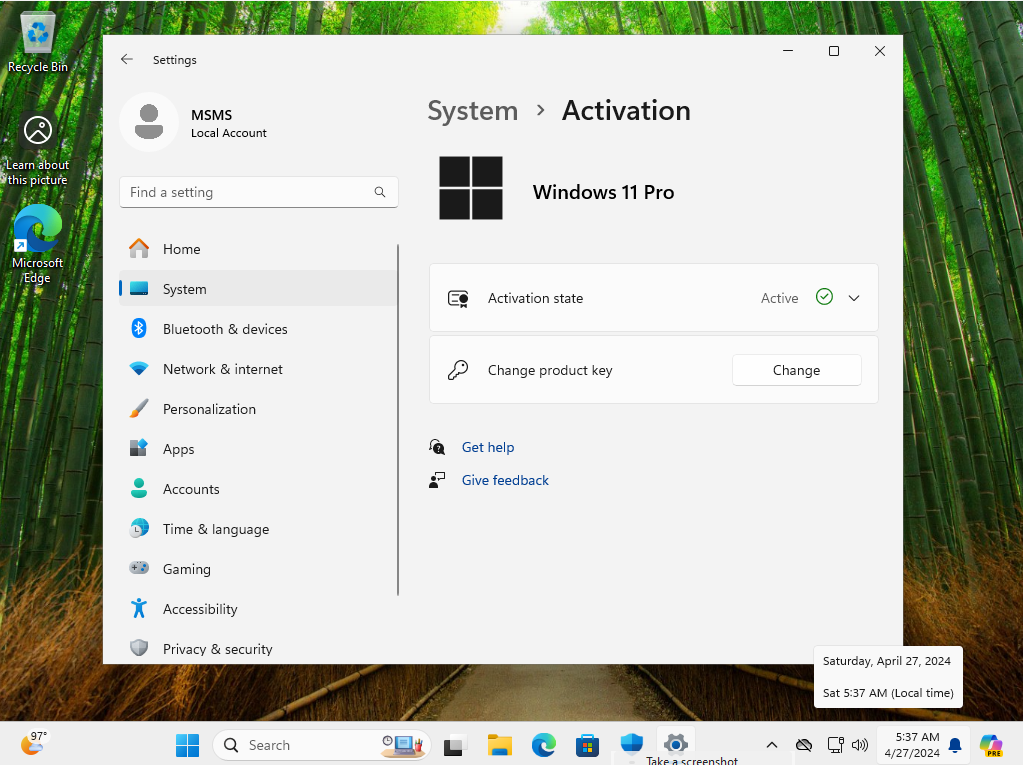The height and width of the screenshot is (765, 1023).
Task: Select the Home item in sidebar
Action: 181,249
